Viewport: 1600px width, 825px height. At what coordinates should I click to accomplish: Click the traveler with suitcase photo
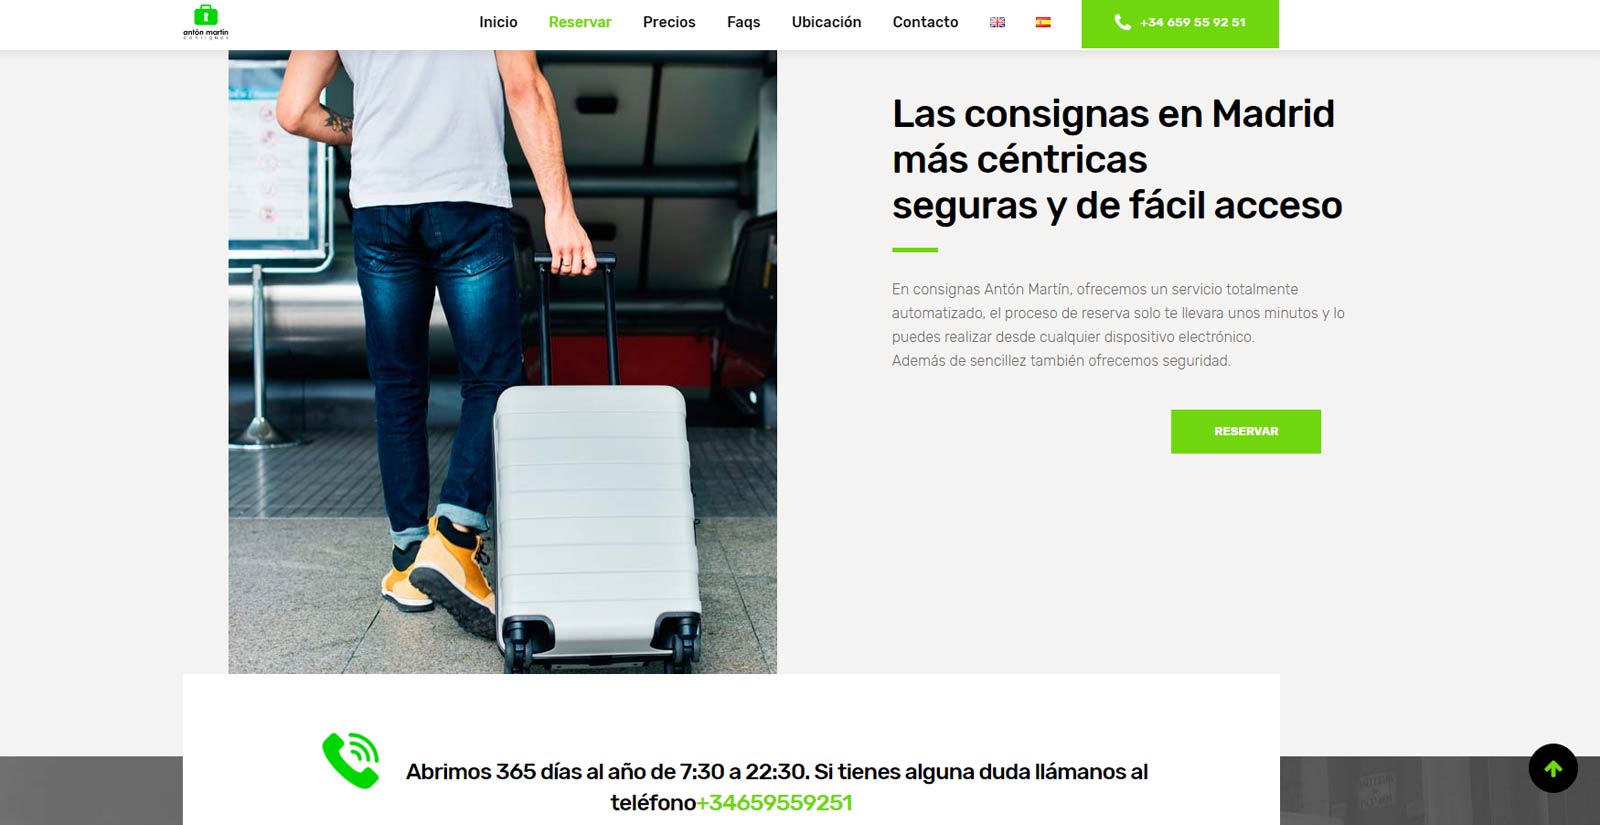click(502, 362)
